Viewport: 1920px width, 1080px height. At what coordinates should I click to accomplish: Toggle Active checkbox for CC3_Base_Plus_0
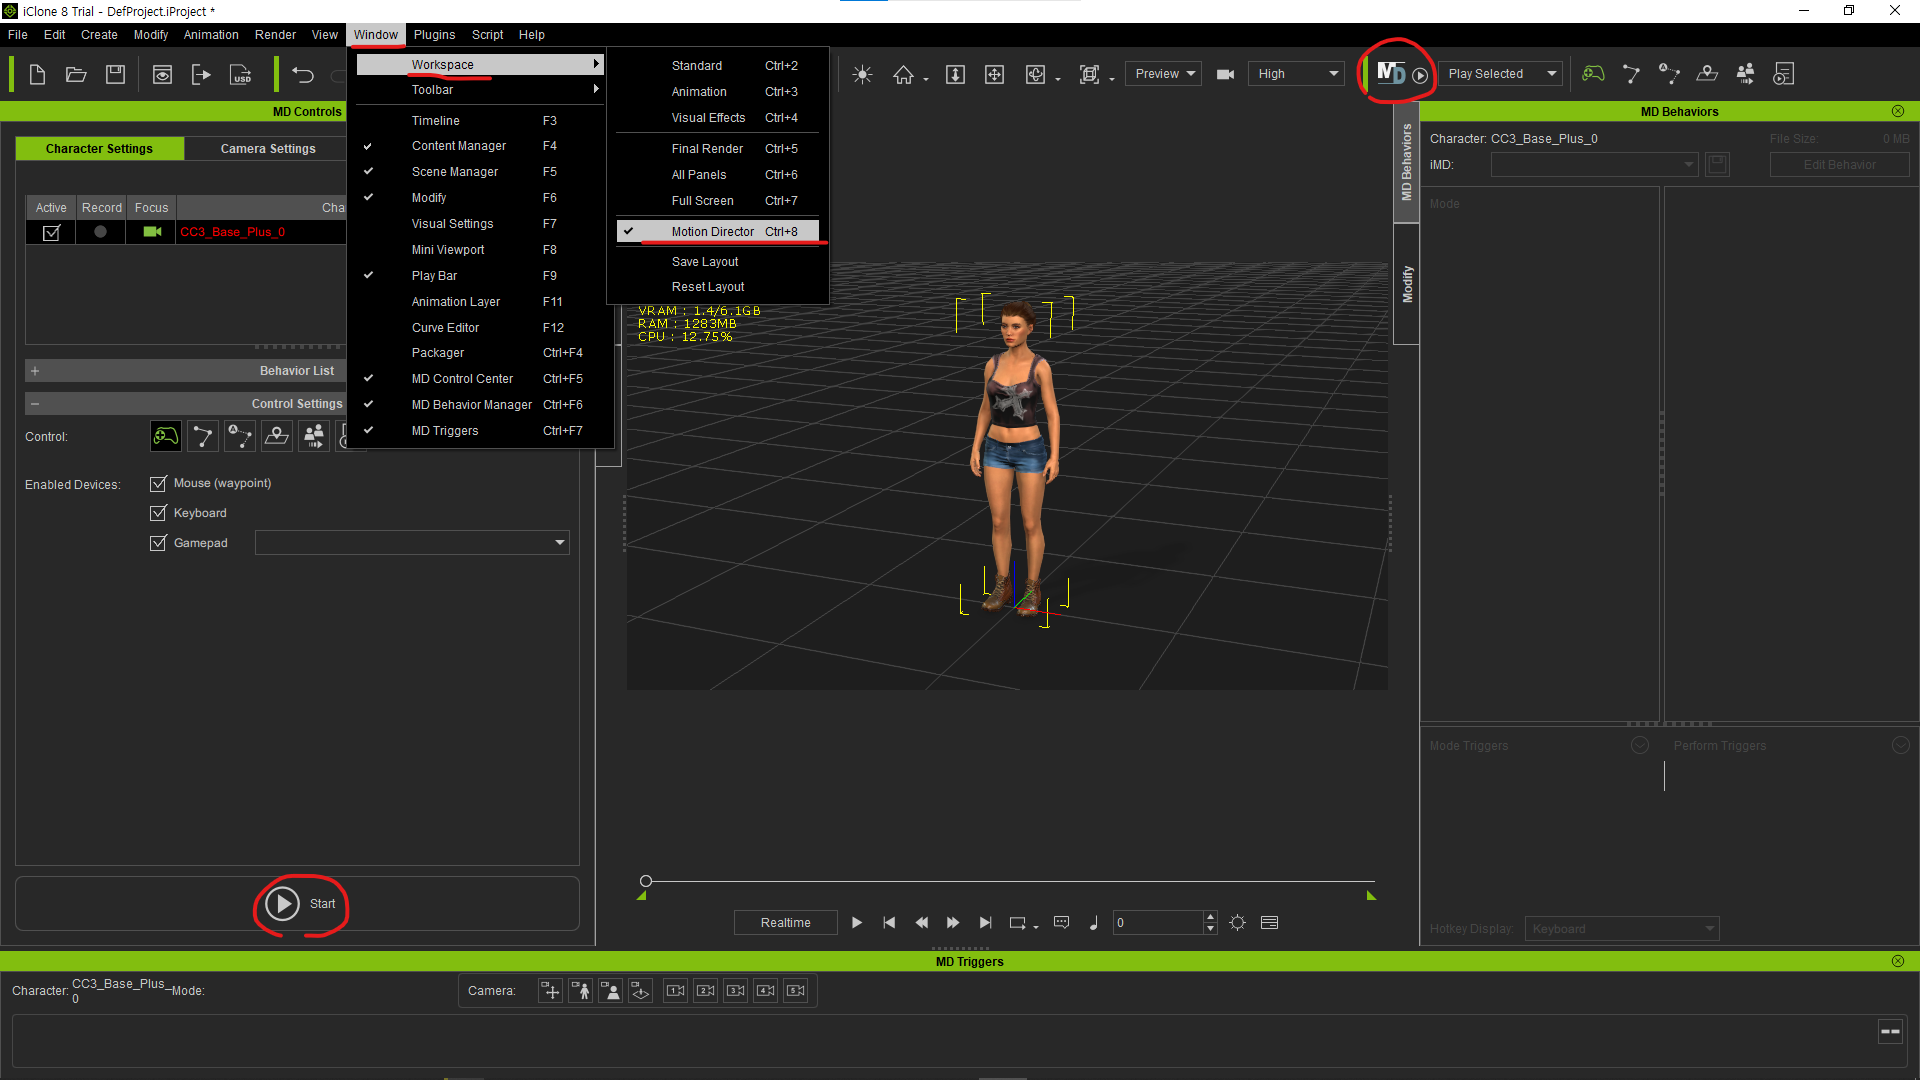click(51, 232)
